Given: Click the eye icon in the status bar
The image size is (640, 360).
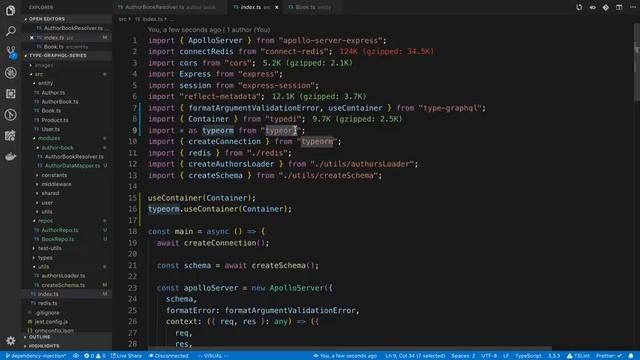Looking at the screenshot, I should click(76, 356).
